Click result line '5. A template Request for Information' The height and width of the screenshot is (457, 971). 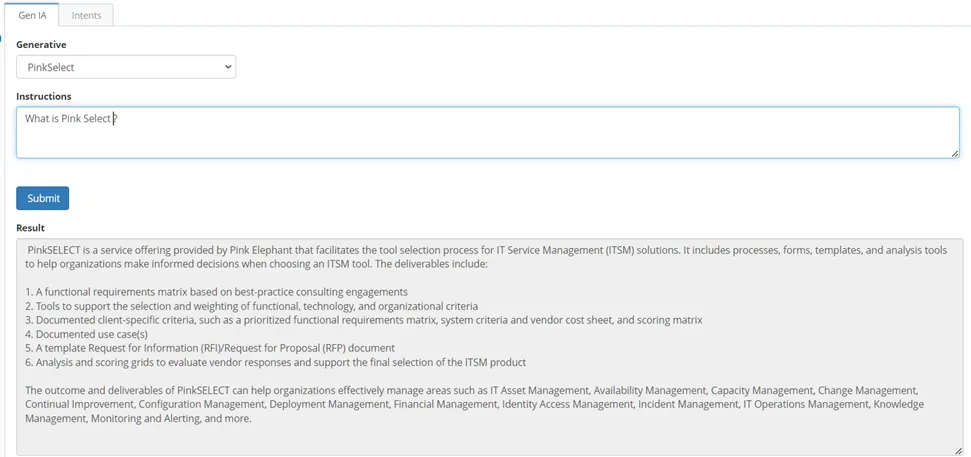point(211,348)
